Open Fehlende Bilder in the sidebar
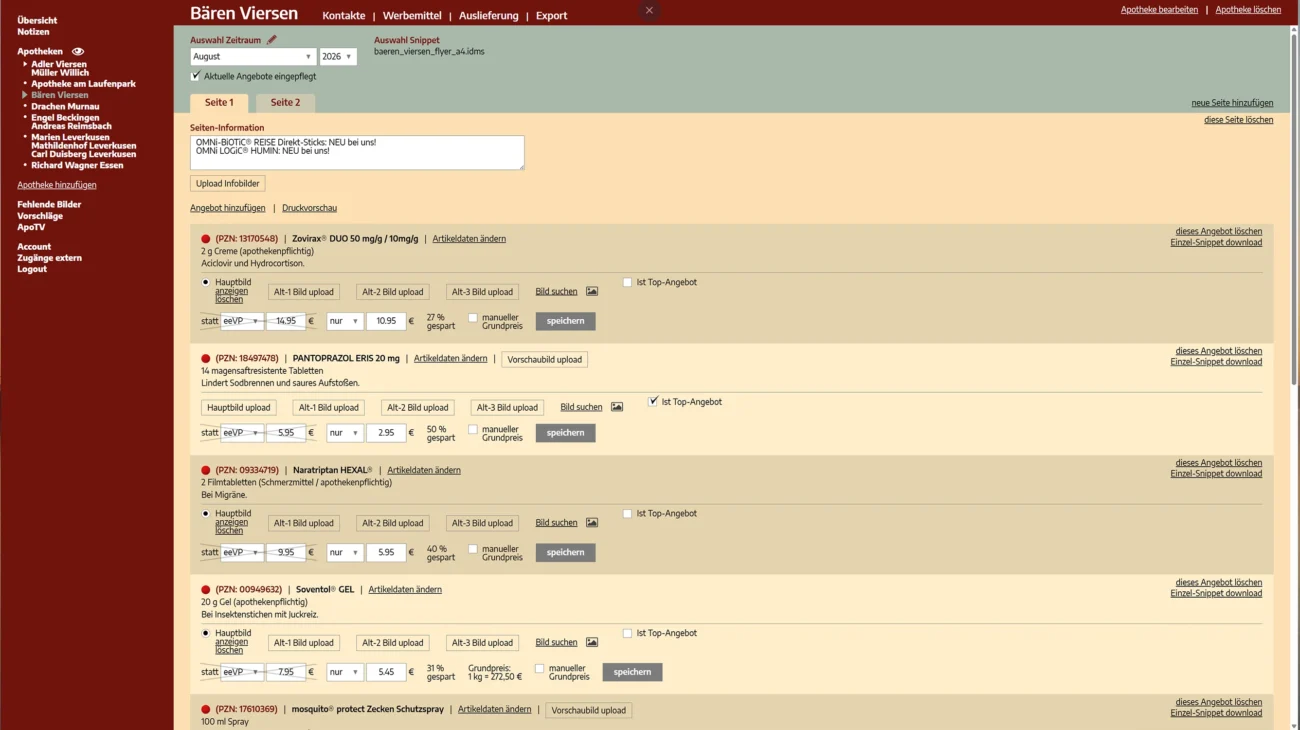 (x=49, y=204)
